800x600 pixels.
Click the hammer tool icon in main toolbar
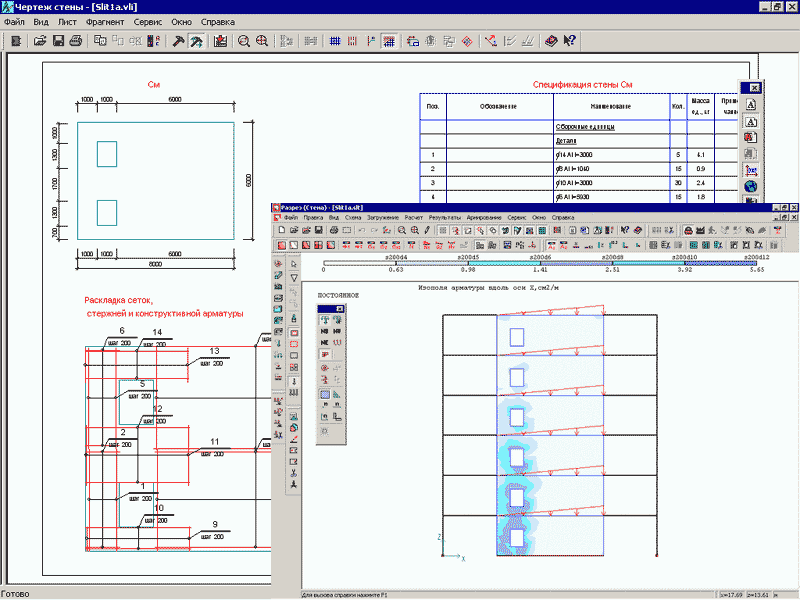[x=178, y=41]
